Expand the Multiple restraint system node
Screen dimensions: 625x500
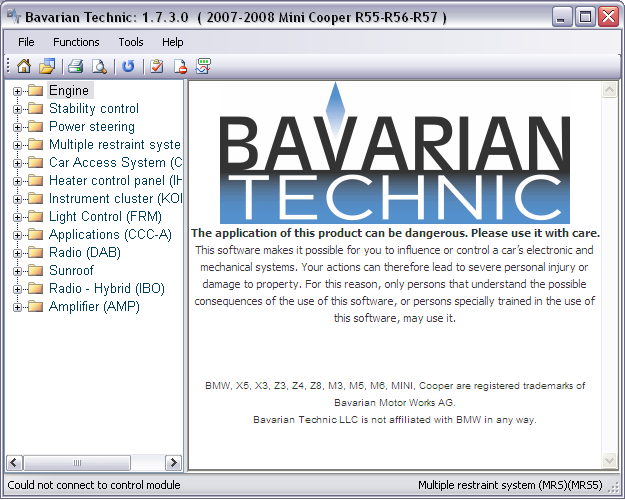click(x=17, y=145)
